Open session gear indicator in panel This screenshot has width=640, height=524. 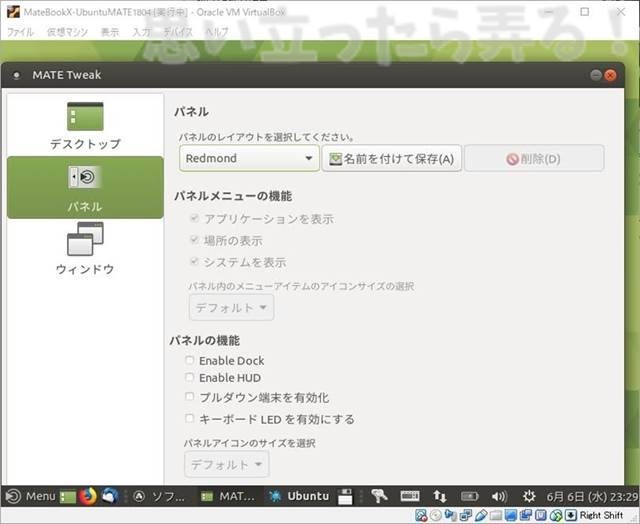point(529,496)
